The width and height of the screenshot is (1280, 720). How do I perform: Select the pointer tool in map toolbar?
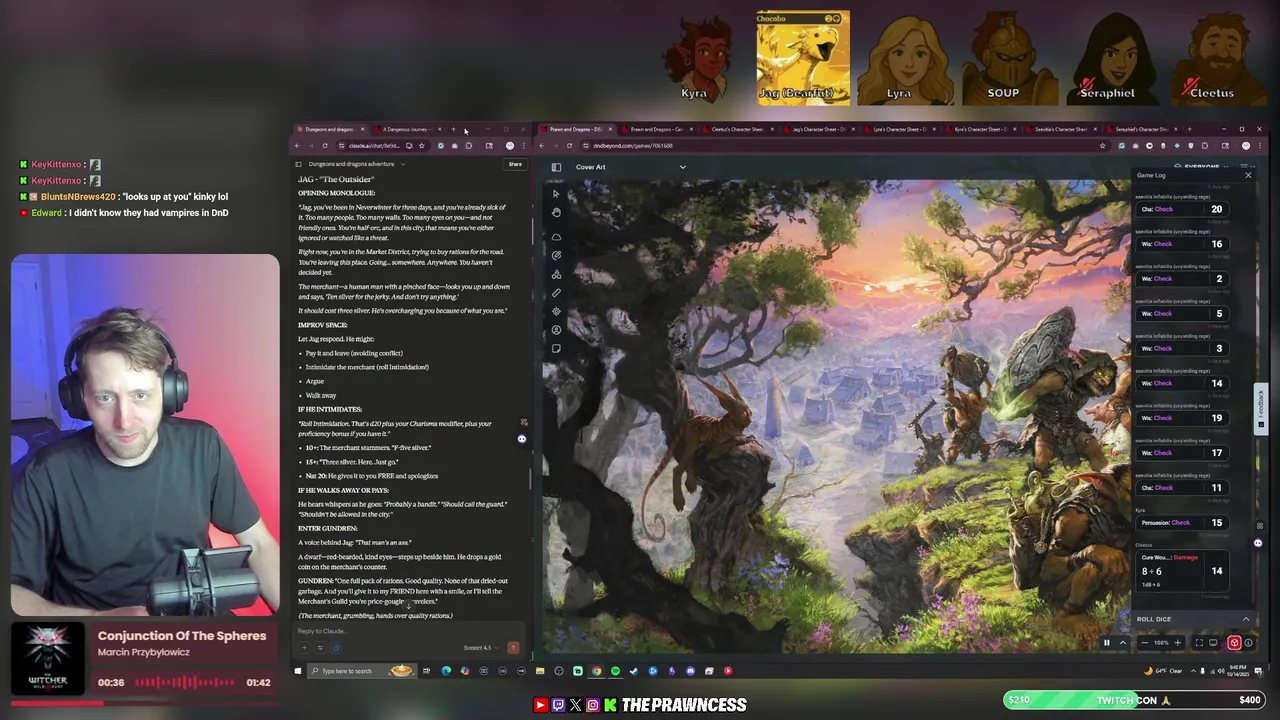556,193
